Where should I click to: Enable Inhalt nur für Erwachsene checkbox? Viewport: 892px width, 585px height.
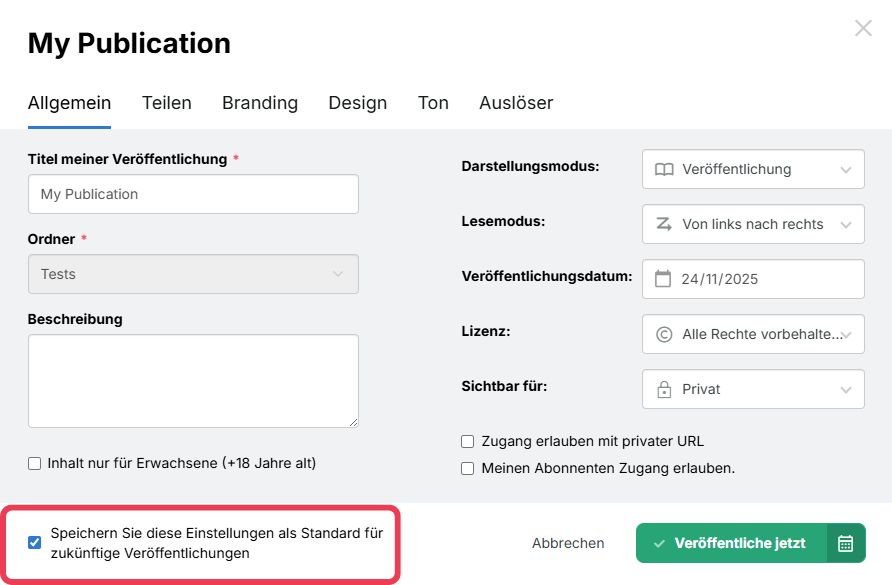point(35,463)
